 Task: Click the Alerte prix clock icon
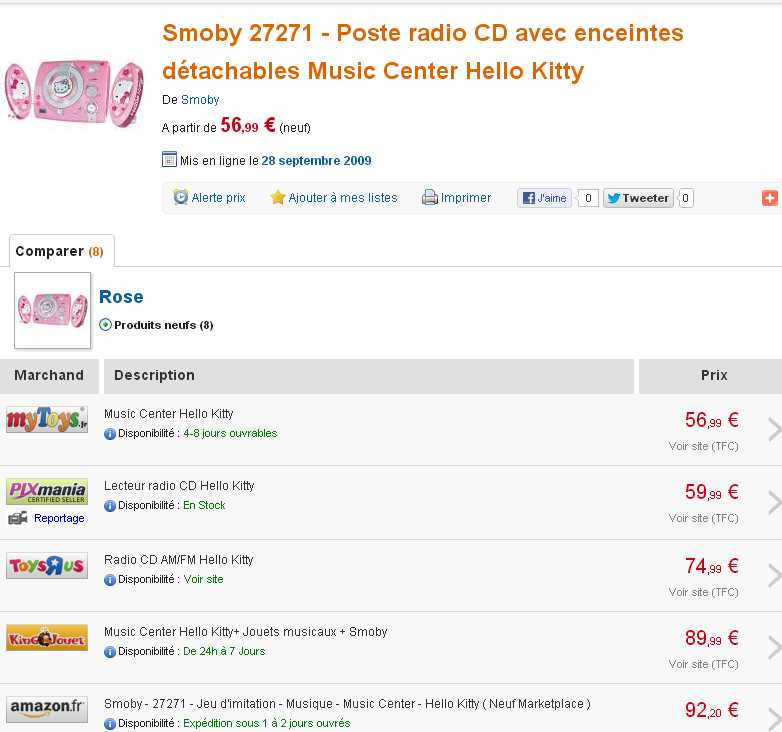click(x=180, y=198)
